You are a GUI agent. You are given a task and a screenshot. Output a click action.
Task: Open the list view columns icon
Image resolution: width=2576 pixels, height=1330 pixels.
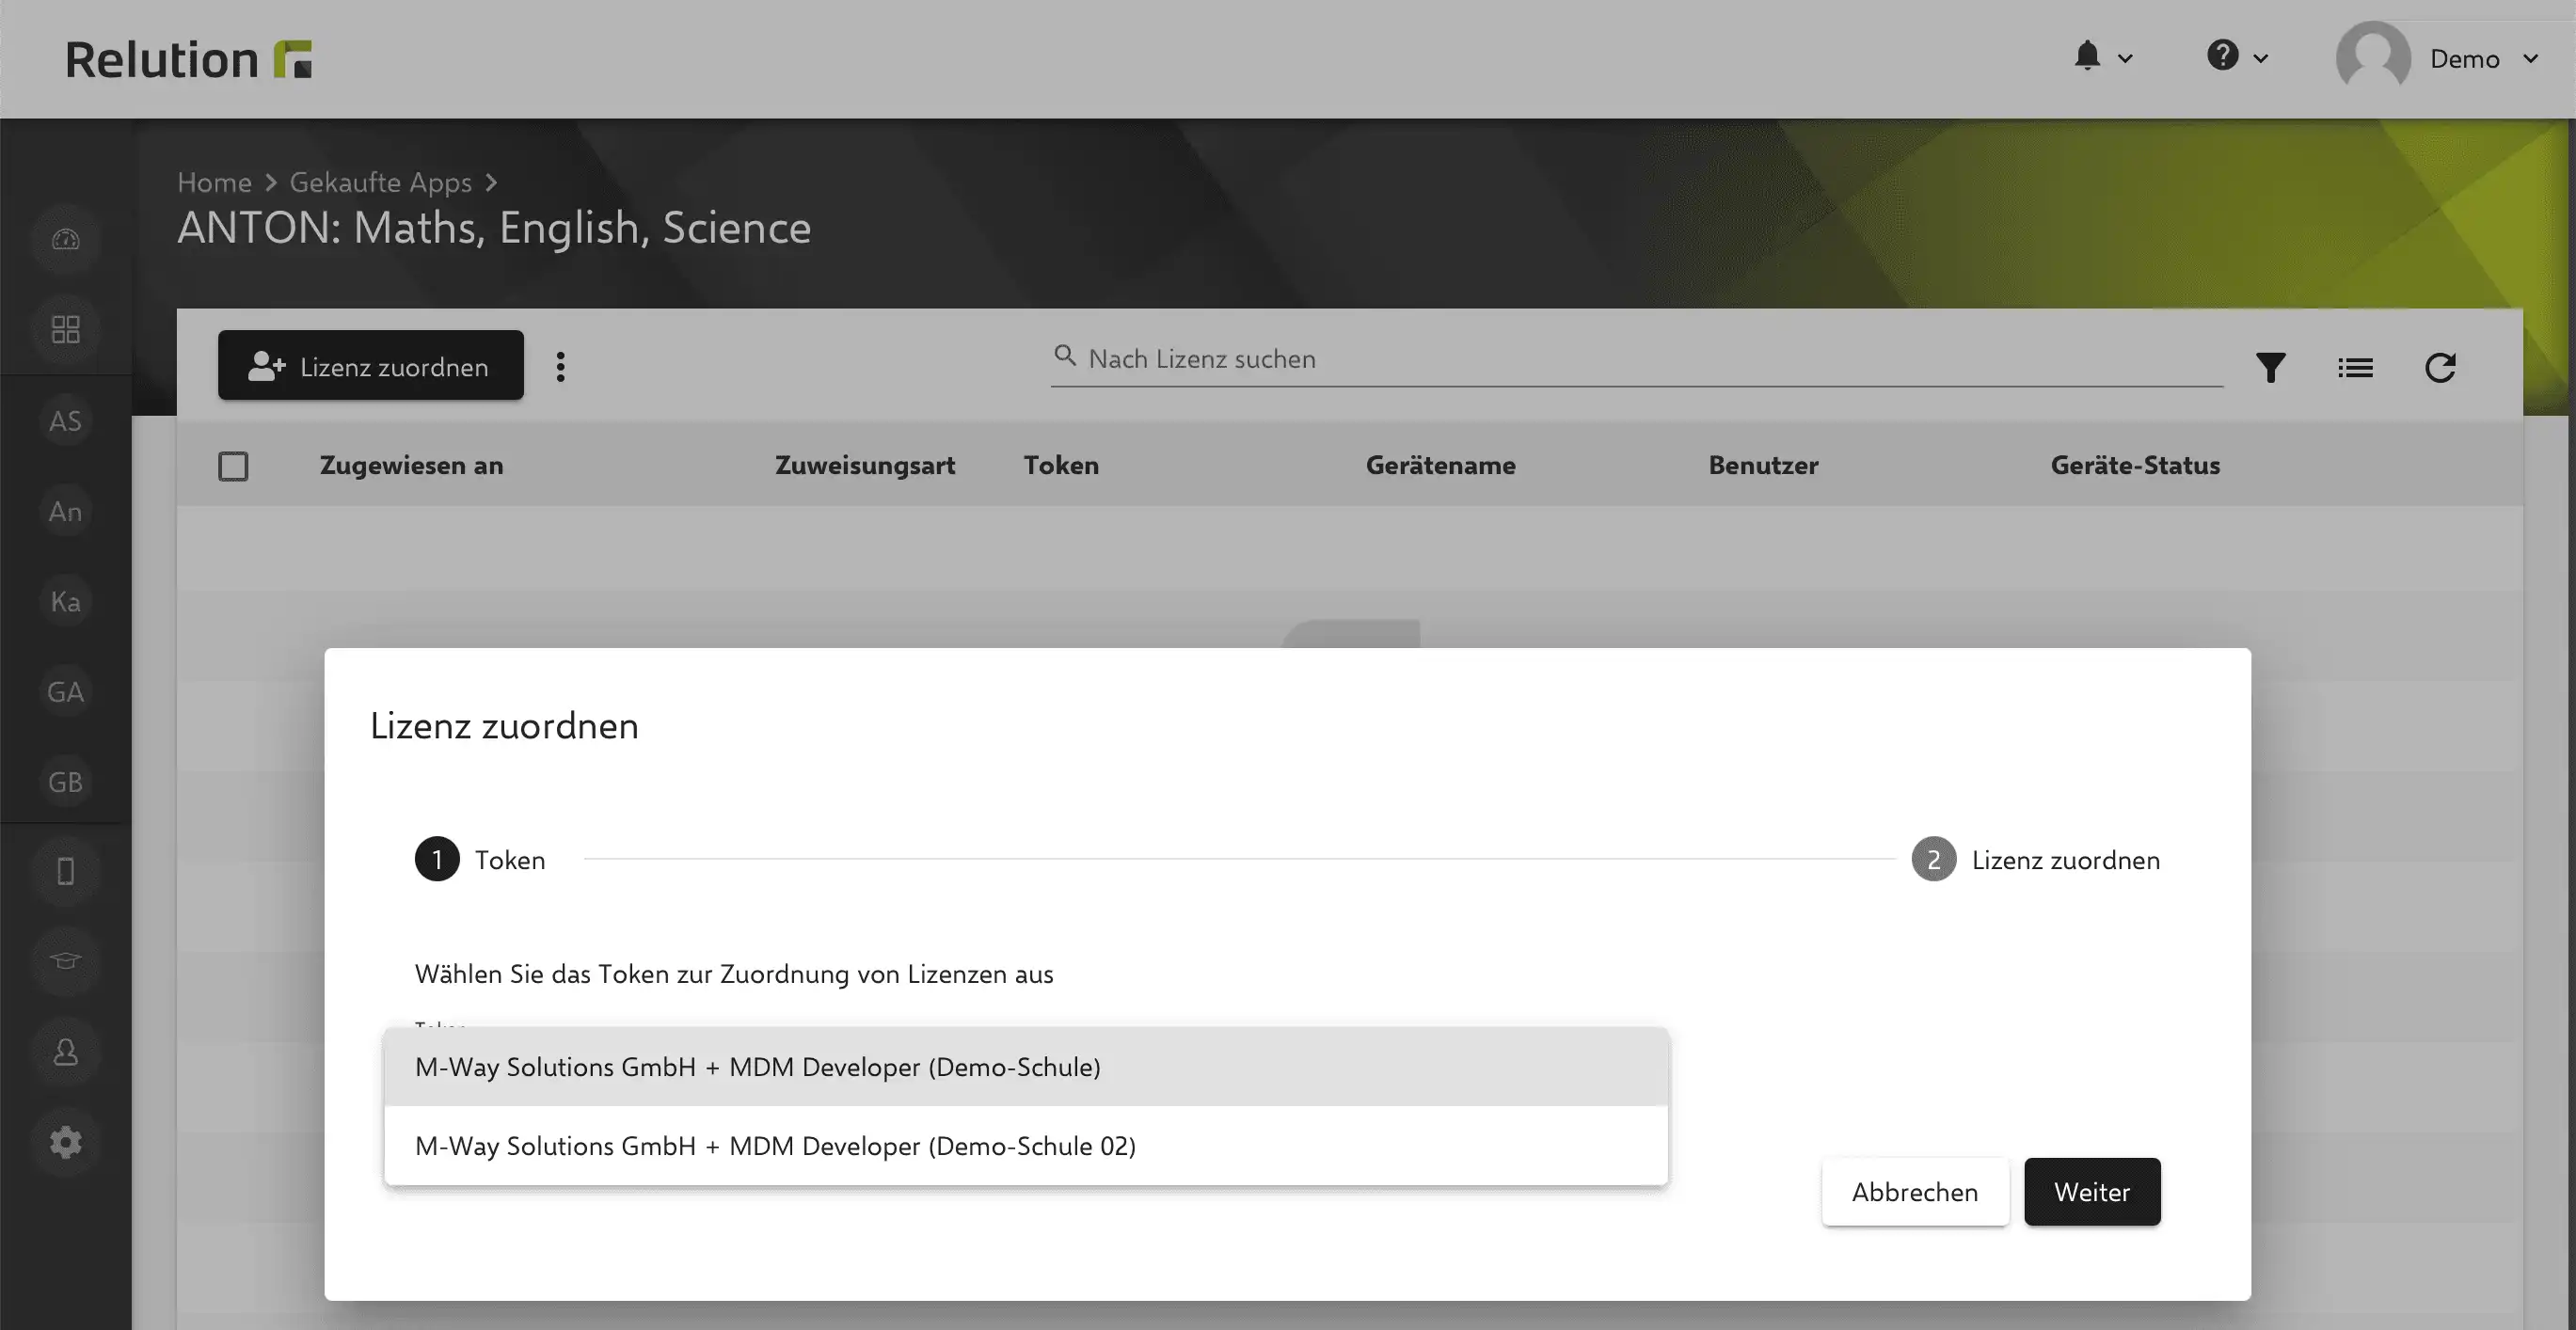click(2355, 368)
